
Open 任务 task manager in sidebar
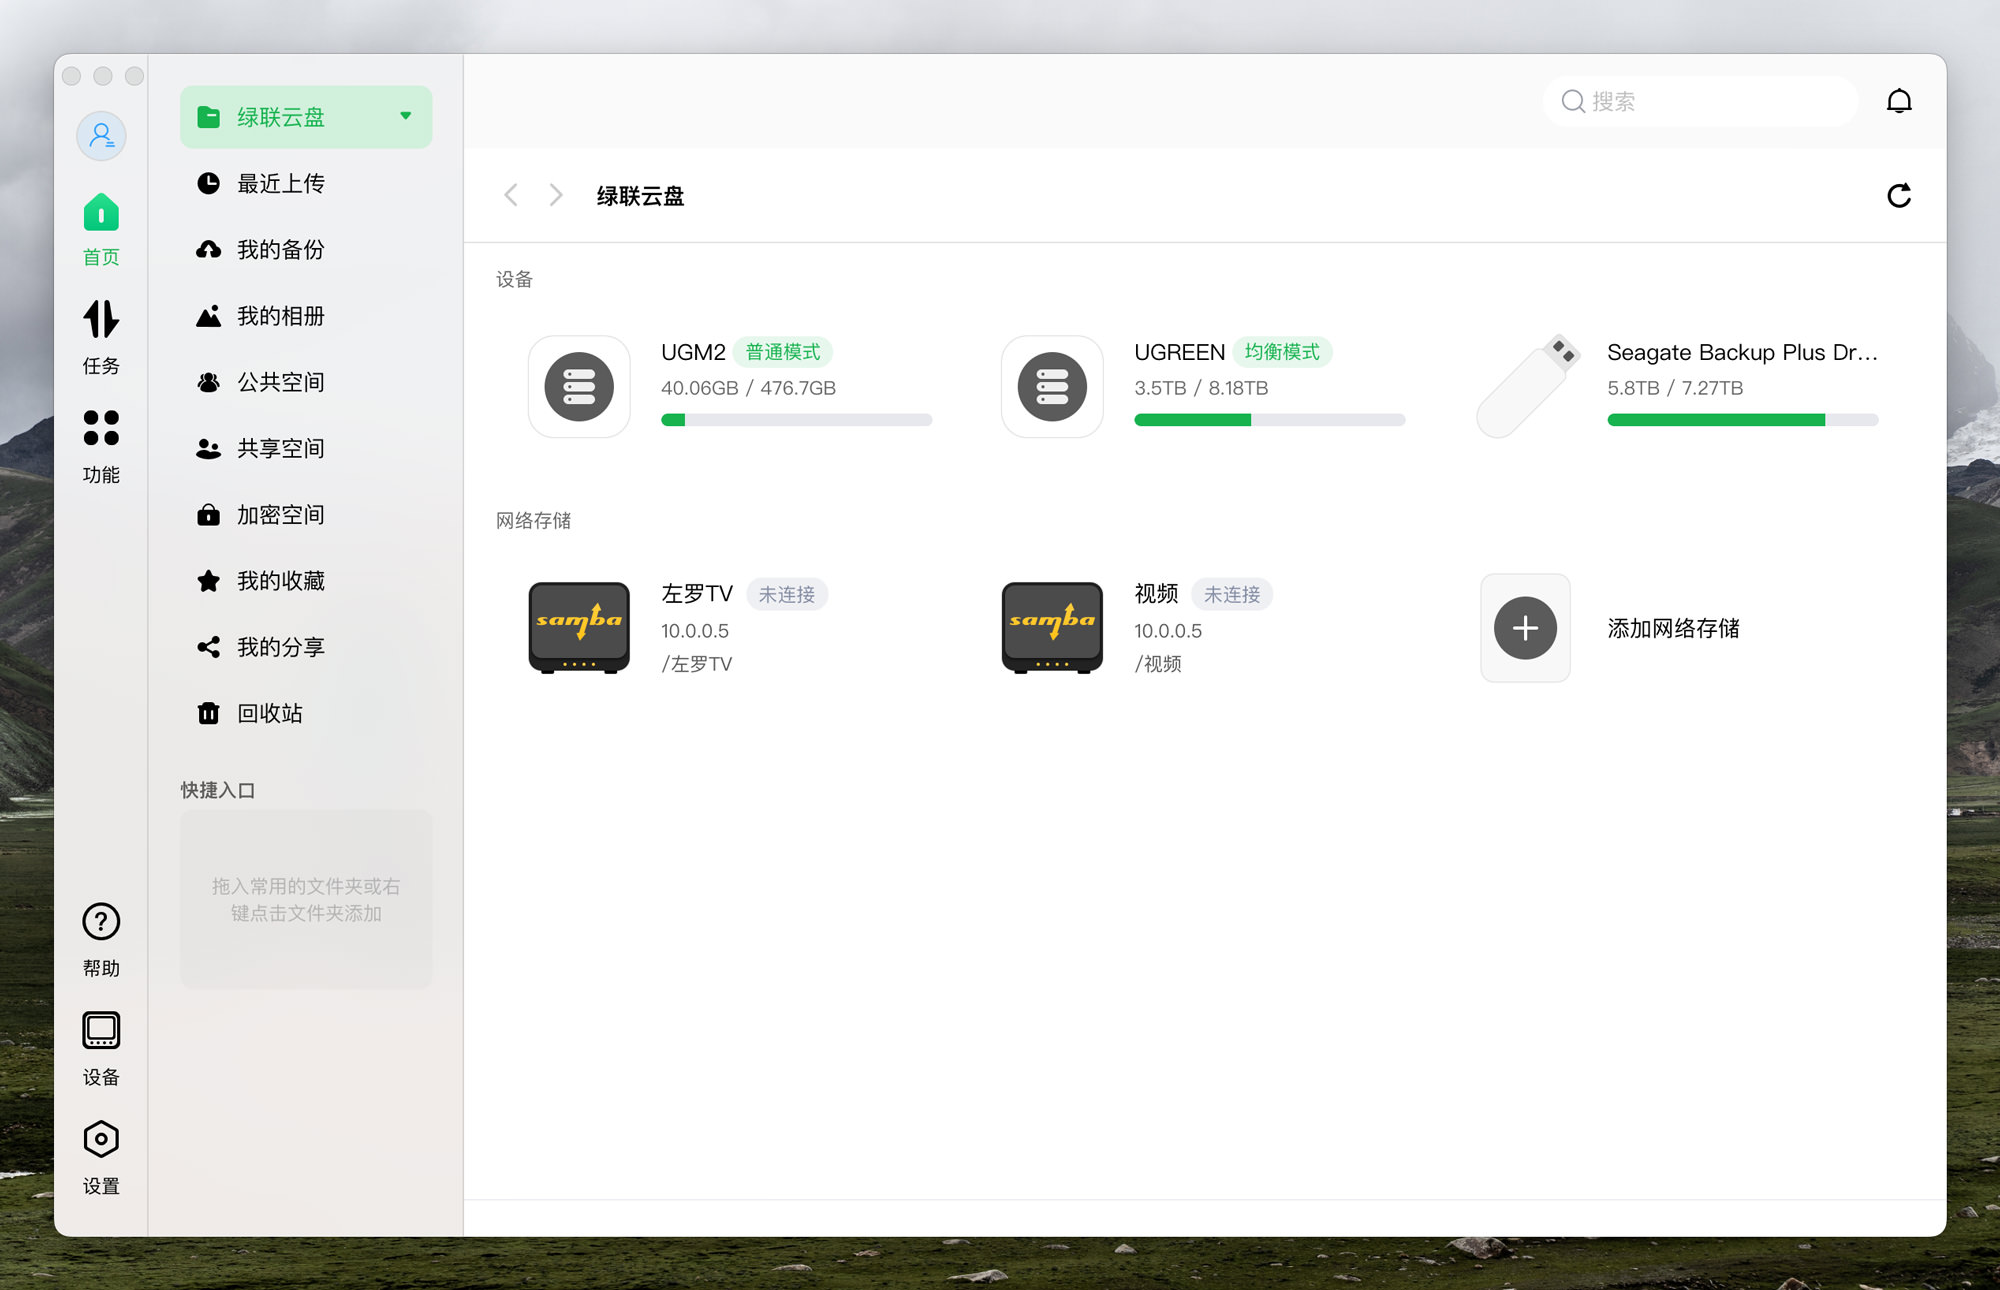click(x=100, y=335)
